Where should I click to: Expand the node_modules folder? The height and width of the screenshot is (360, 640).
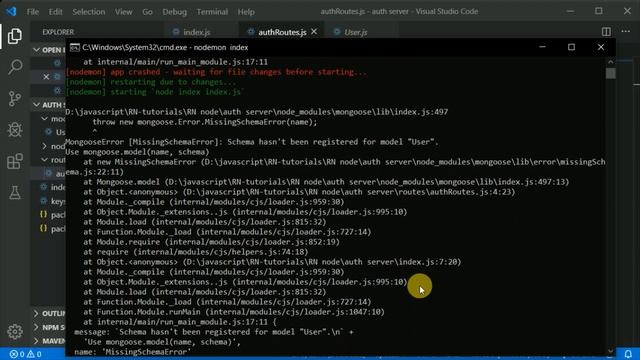coord(52,146)
